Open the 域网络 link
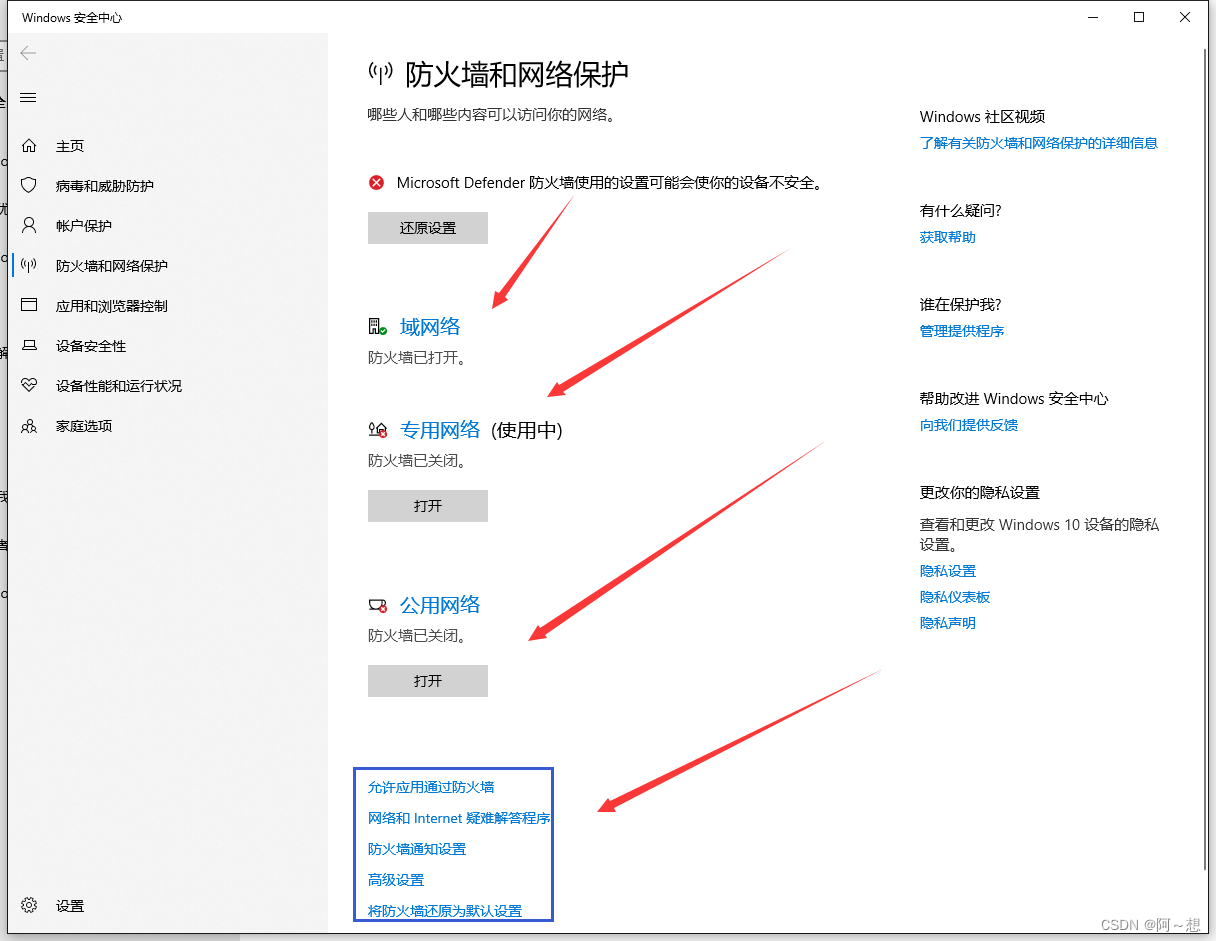Image resolution: width=1216 pixels, height=941 pixels. tap(430, 326)
